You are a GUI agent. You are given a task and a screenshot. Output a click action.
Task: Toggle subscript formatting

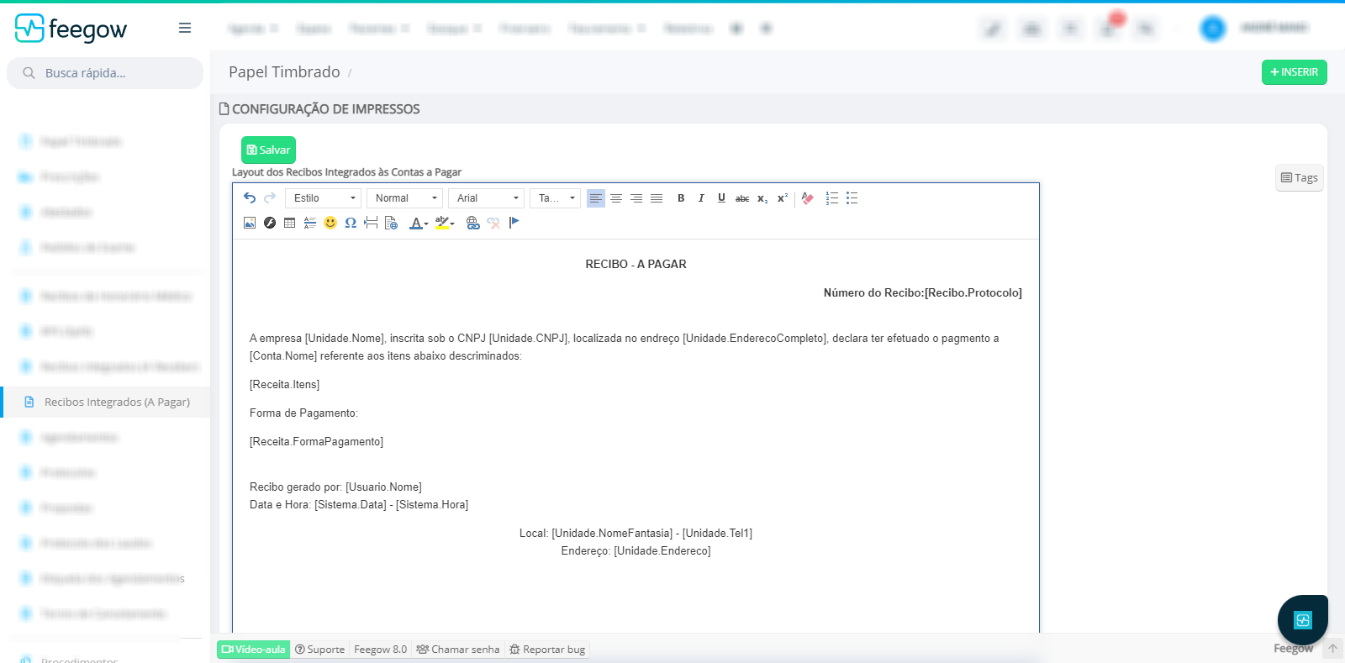point(762,198)
